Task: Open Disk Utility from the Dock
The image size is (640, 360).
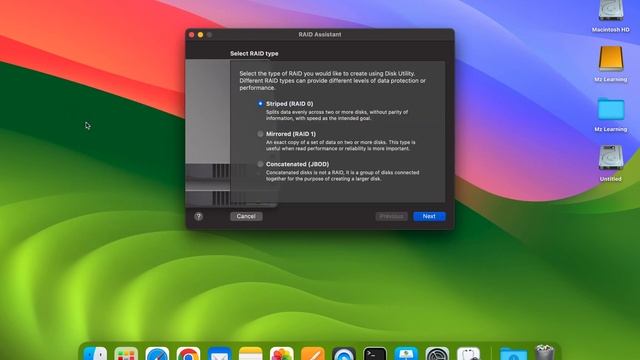Action: 468,353
